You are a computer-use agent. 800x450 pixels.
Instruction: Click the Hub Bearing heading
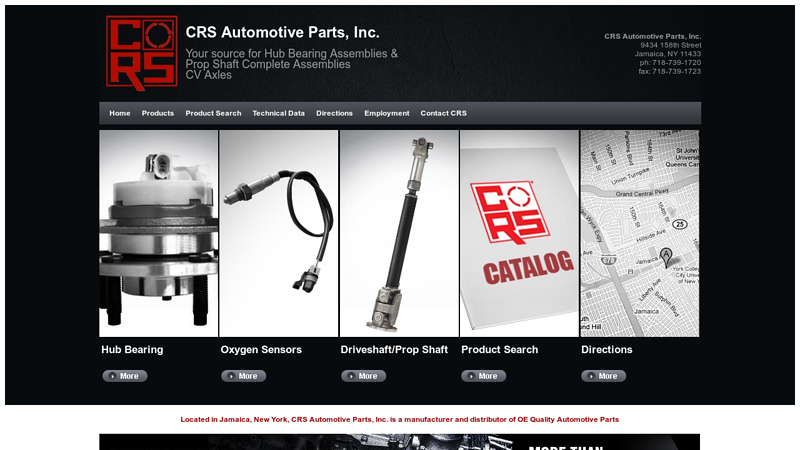[132, 349]
